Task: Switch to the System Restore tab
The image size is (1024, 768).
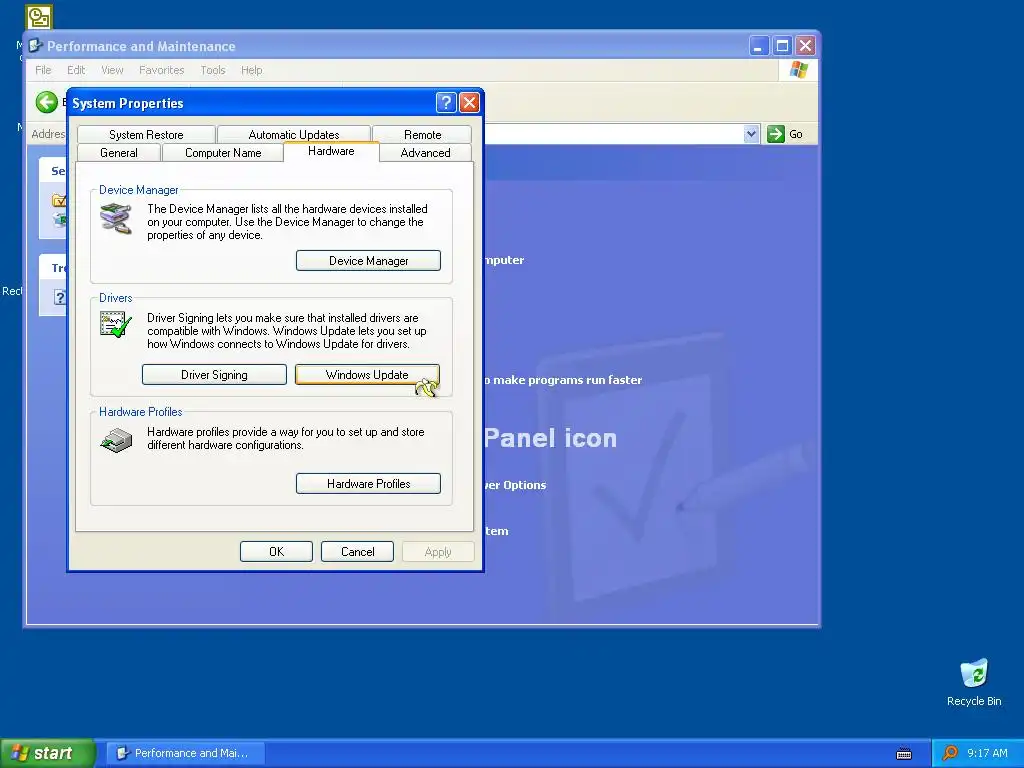Action: pyautogui.click(x=146, y=135)
